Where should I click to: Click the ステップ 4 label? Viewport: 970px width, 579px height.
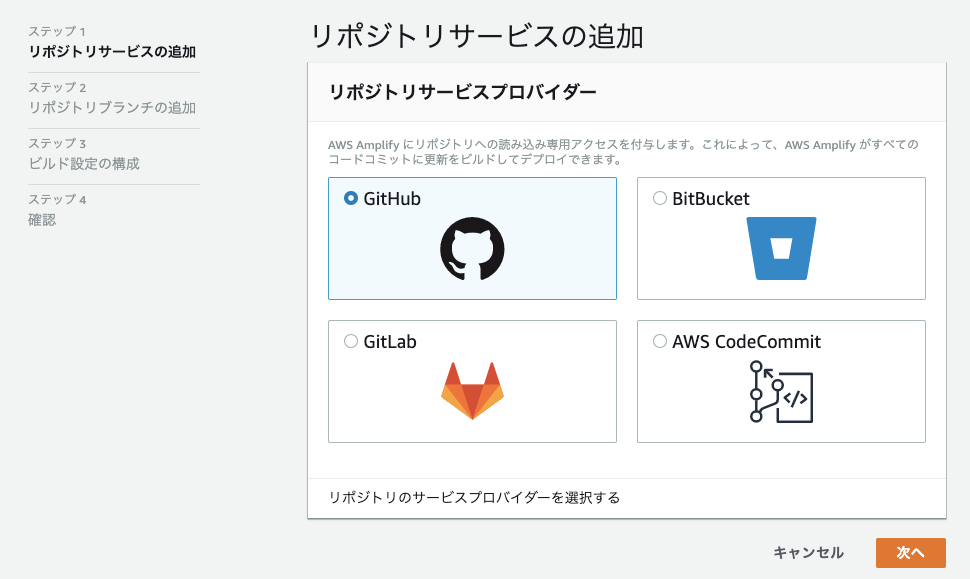pos(57,200)
